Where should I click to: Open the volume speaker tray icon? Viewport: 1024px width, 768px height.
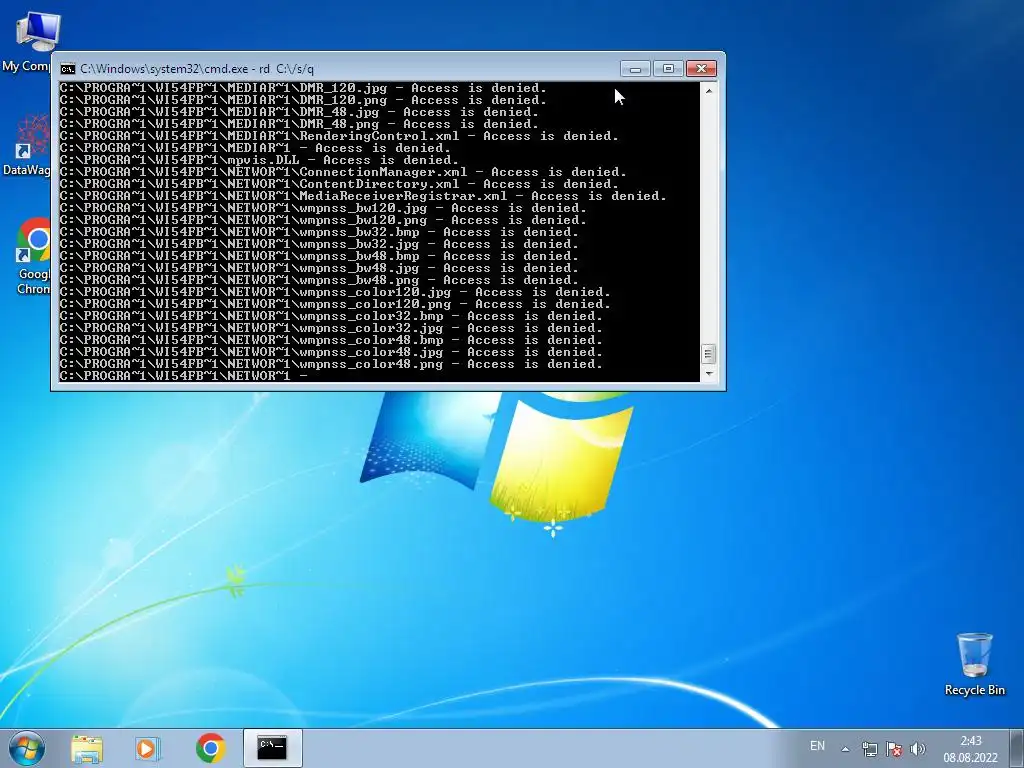[x=918, y=749]
